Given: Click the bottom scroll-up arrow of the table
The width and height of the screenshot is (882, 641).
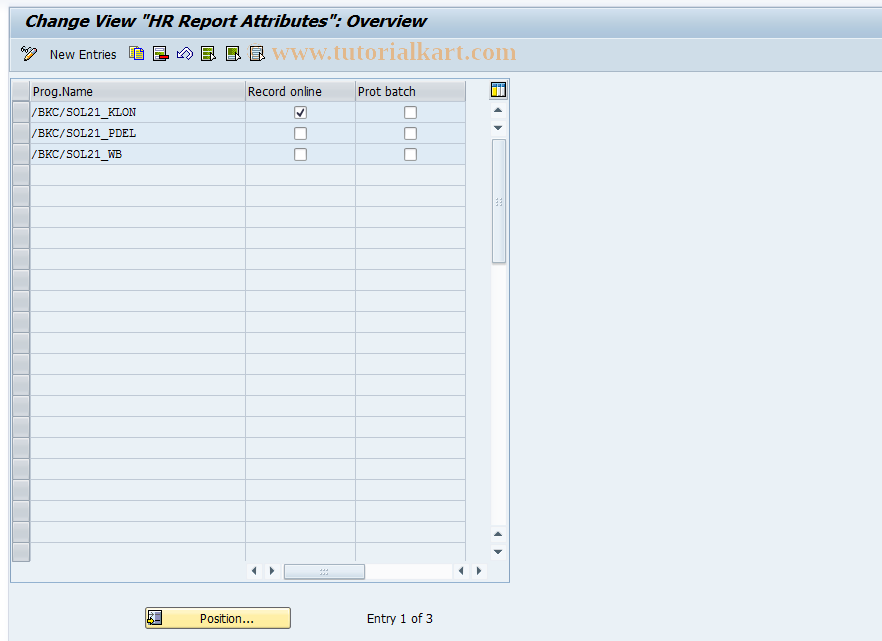Looking at the screenshot, I should pyautogui.click(x=498, y=534).
